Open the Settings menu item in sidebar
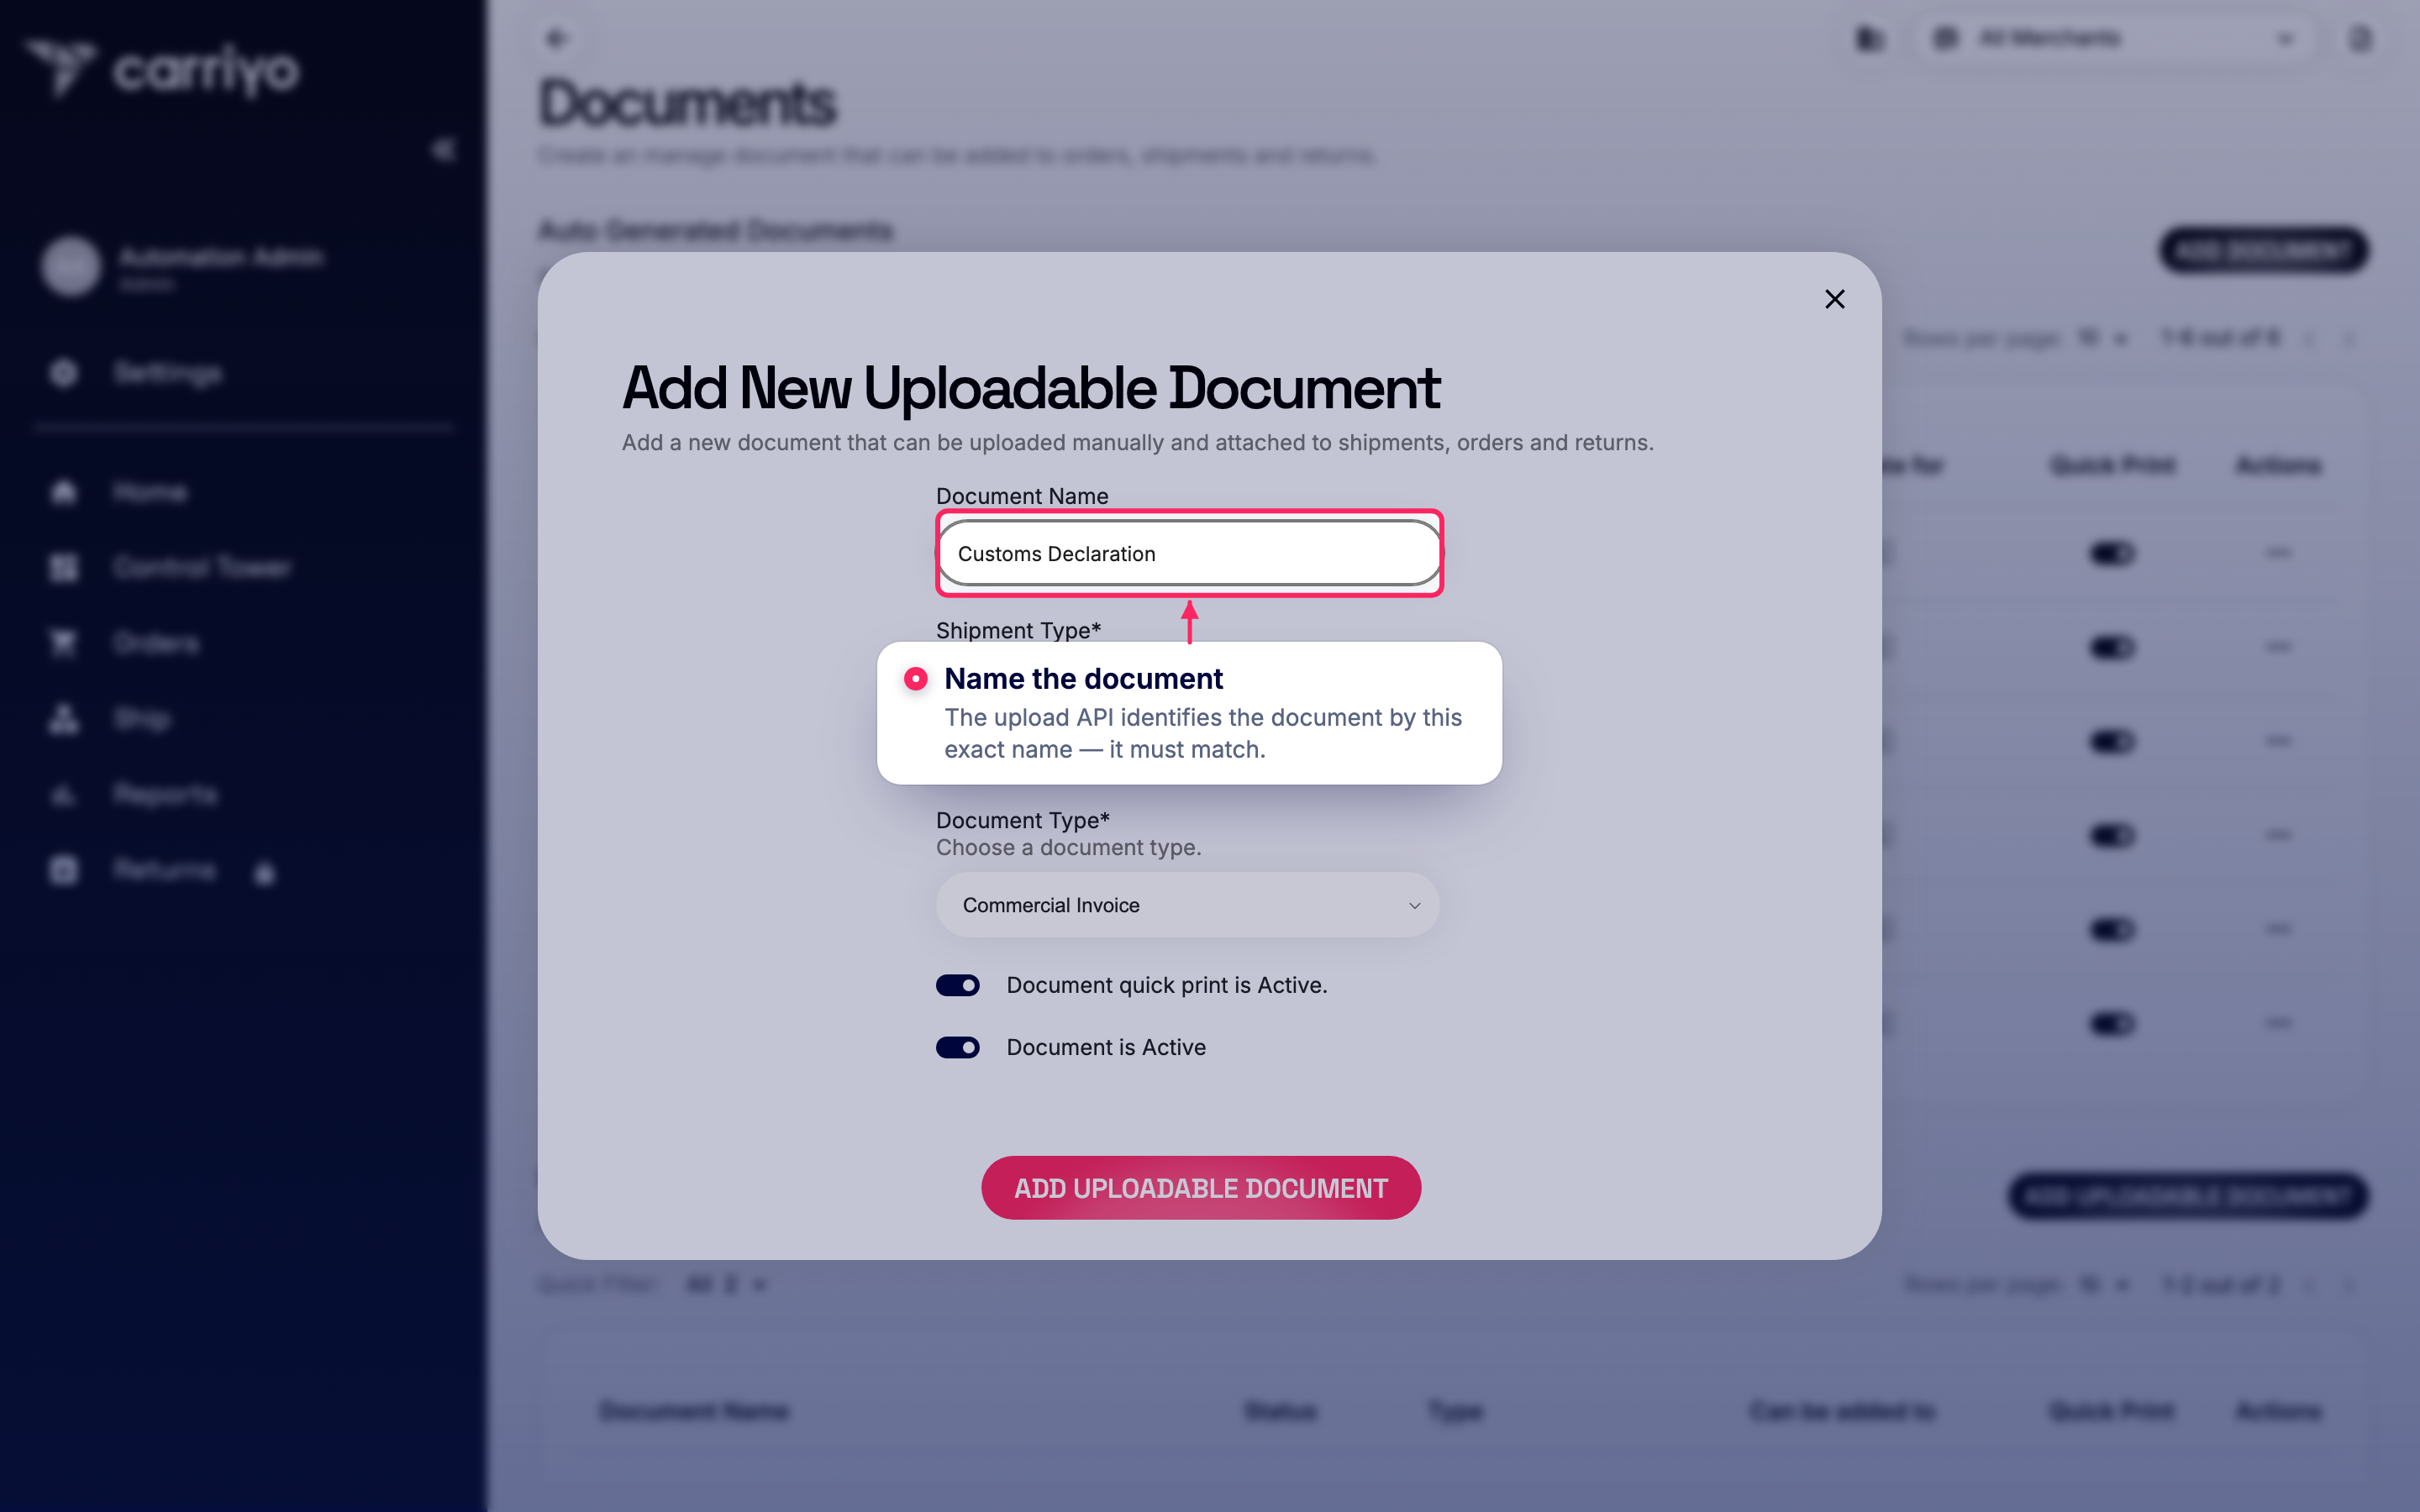The height and width of the screenshot is (1512, 2420). coord(168,373)
